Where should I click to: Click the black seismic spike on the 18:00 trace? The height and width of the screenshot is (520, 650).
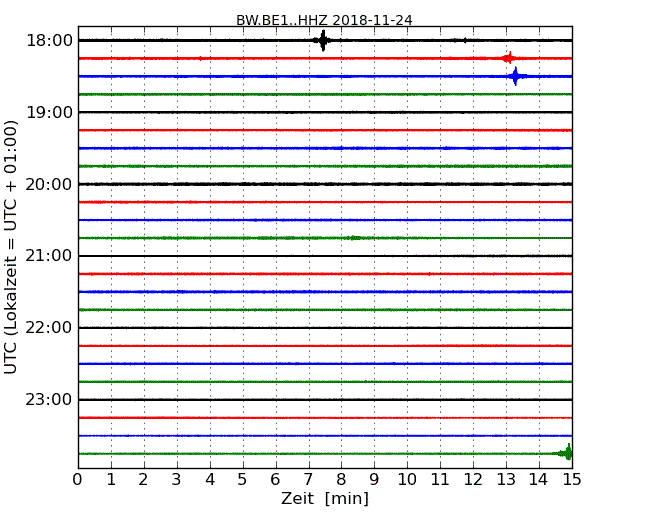323,41
